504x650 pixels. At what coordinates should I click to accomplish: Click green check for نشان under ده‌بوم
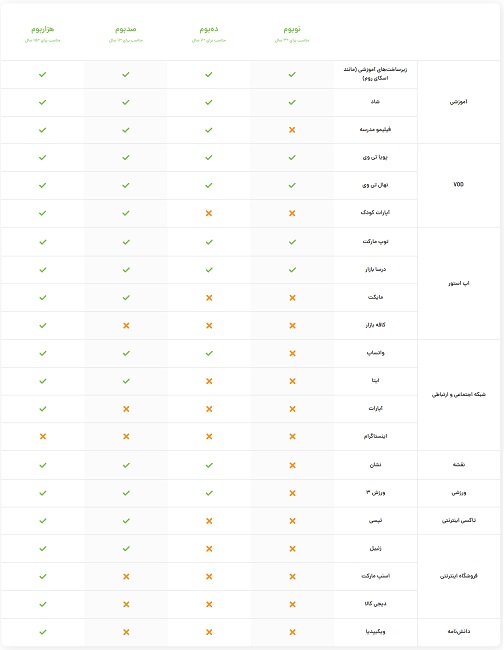[209, 465]
